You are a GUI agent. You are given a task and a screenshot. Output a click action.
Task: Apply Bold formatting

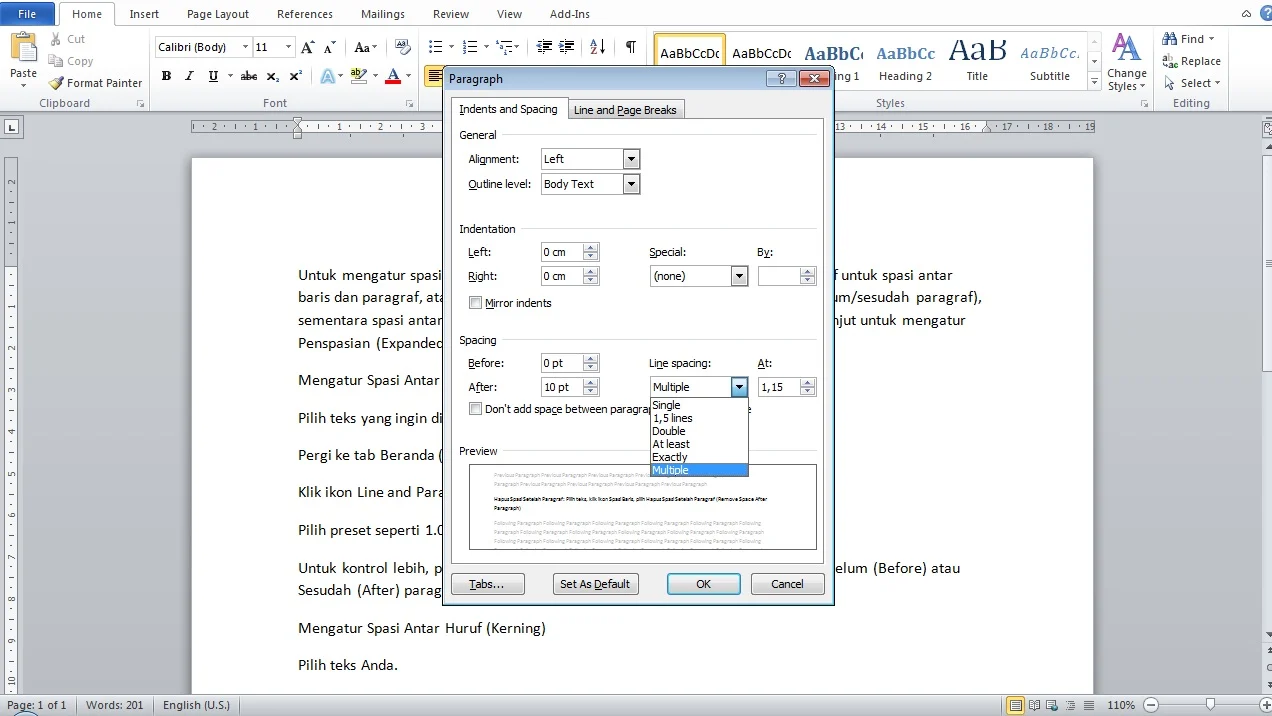coord(166,76)
